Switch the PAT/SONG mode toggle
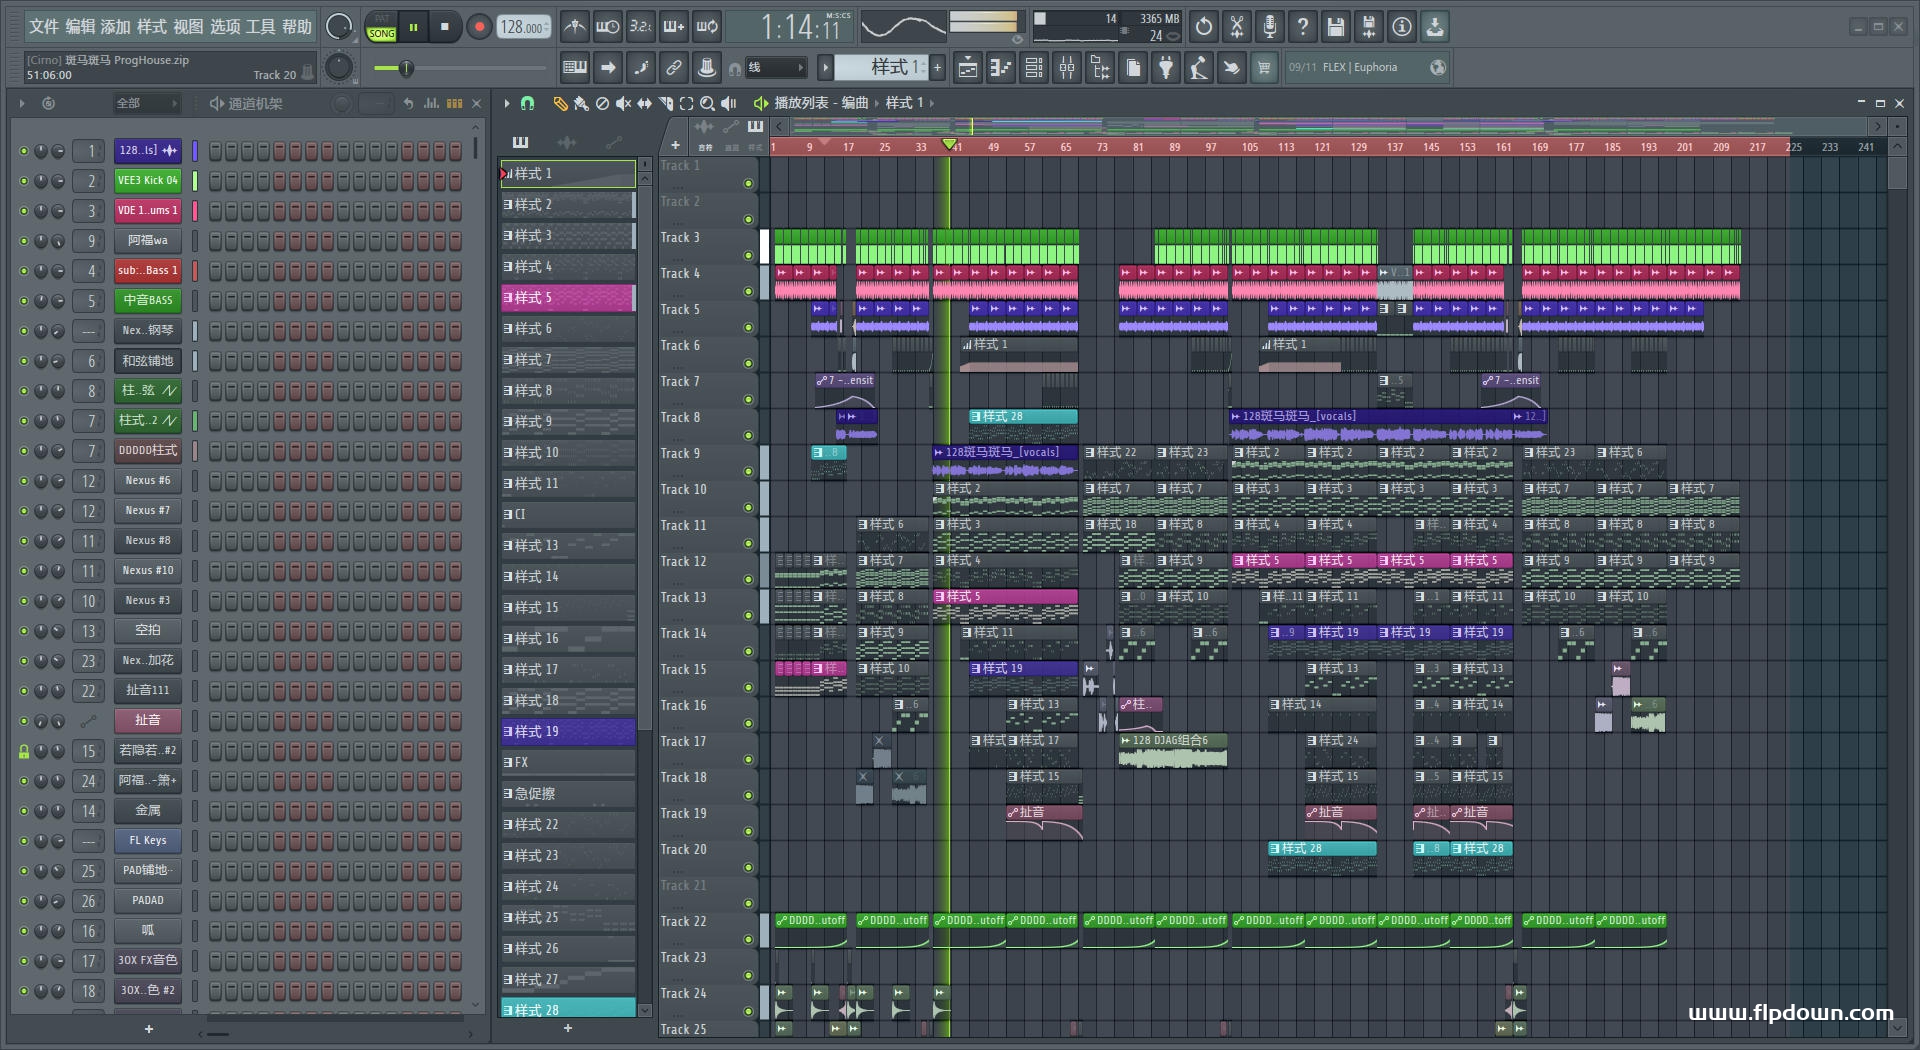 381,27
